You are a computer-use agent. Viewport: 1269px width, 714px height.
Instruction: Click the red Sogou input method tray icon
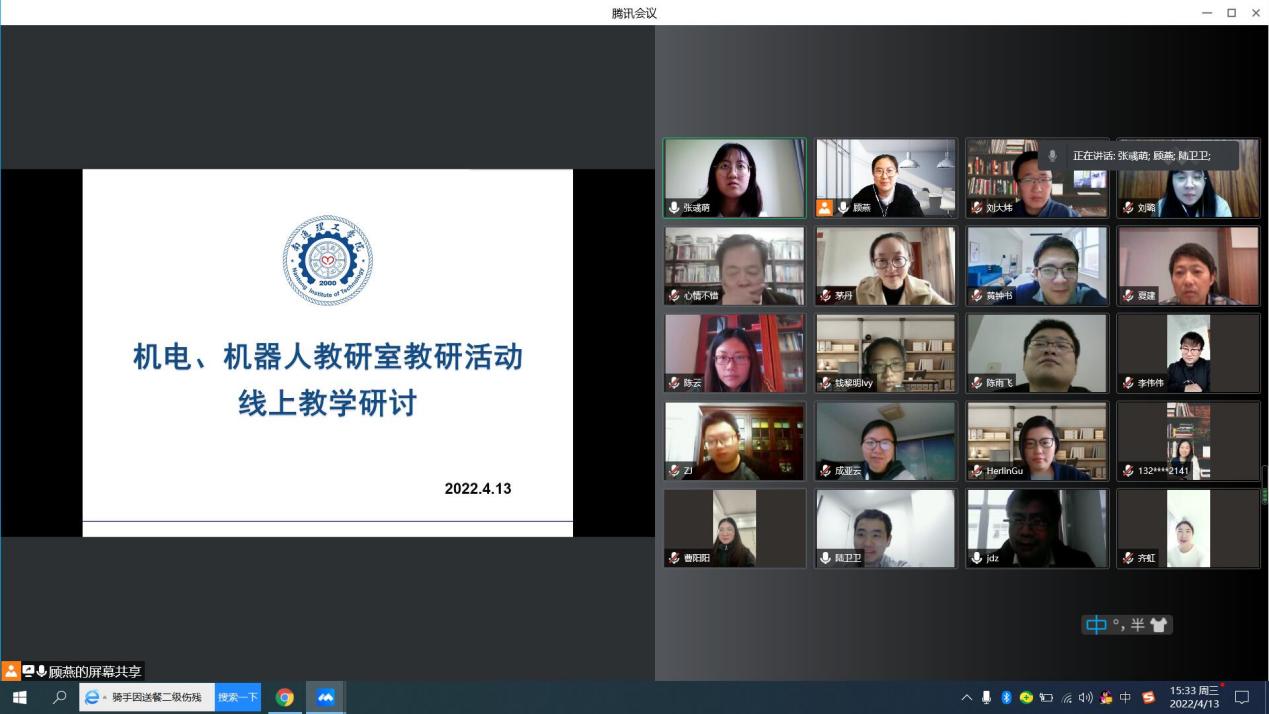pos(1149,697)
